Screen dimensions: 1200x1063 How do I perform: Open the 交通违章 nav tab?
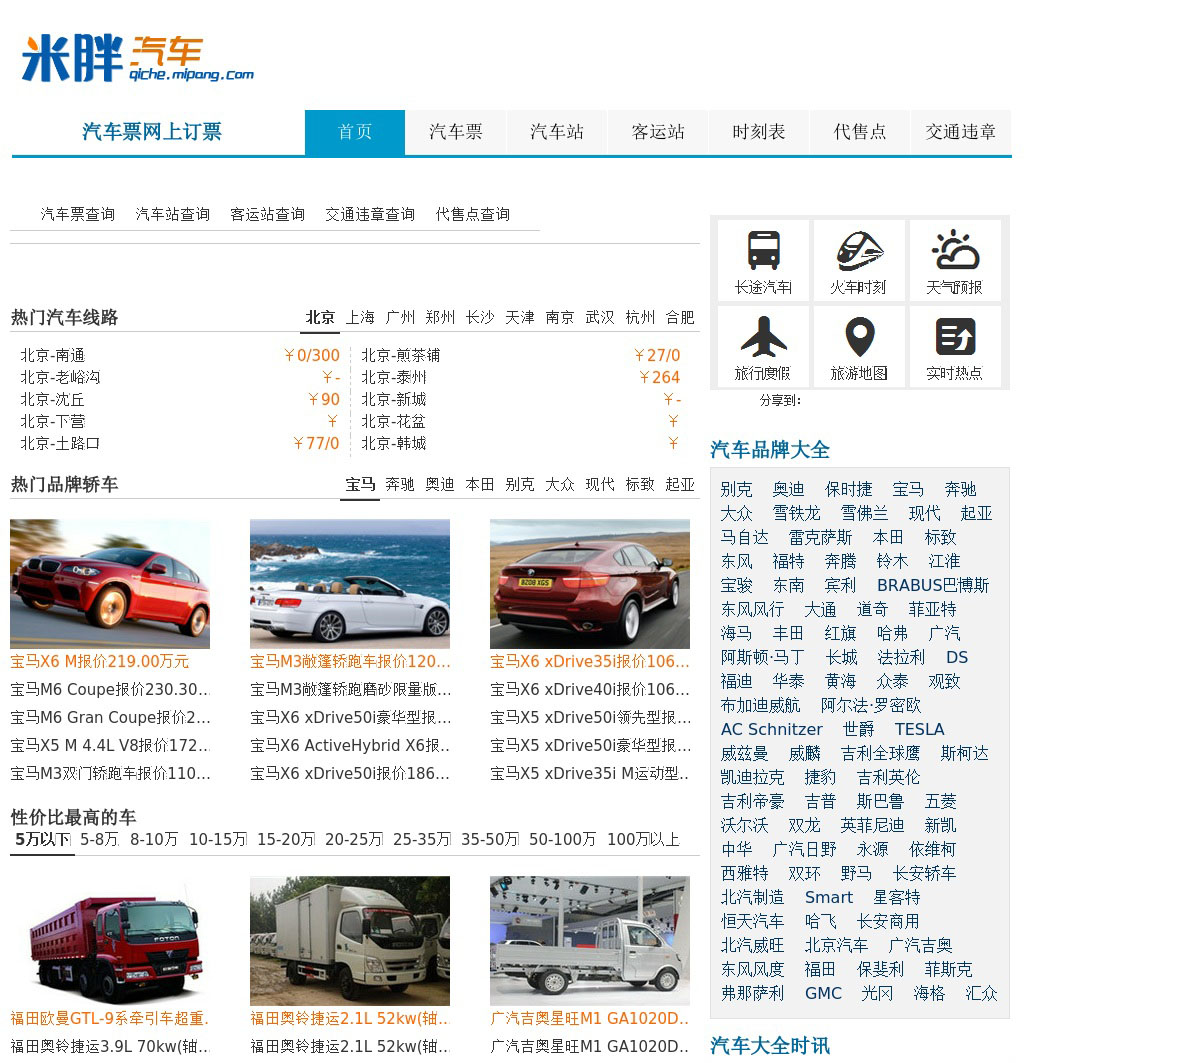pos(961,132)
